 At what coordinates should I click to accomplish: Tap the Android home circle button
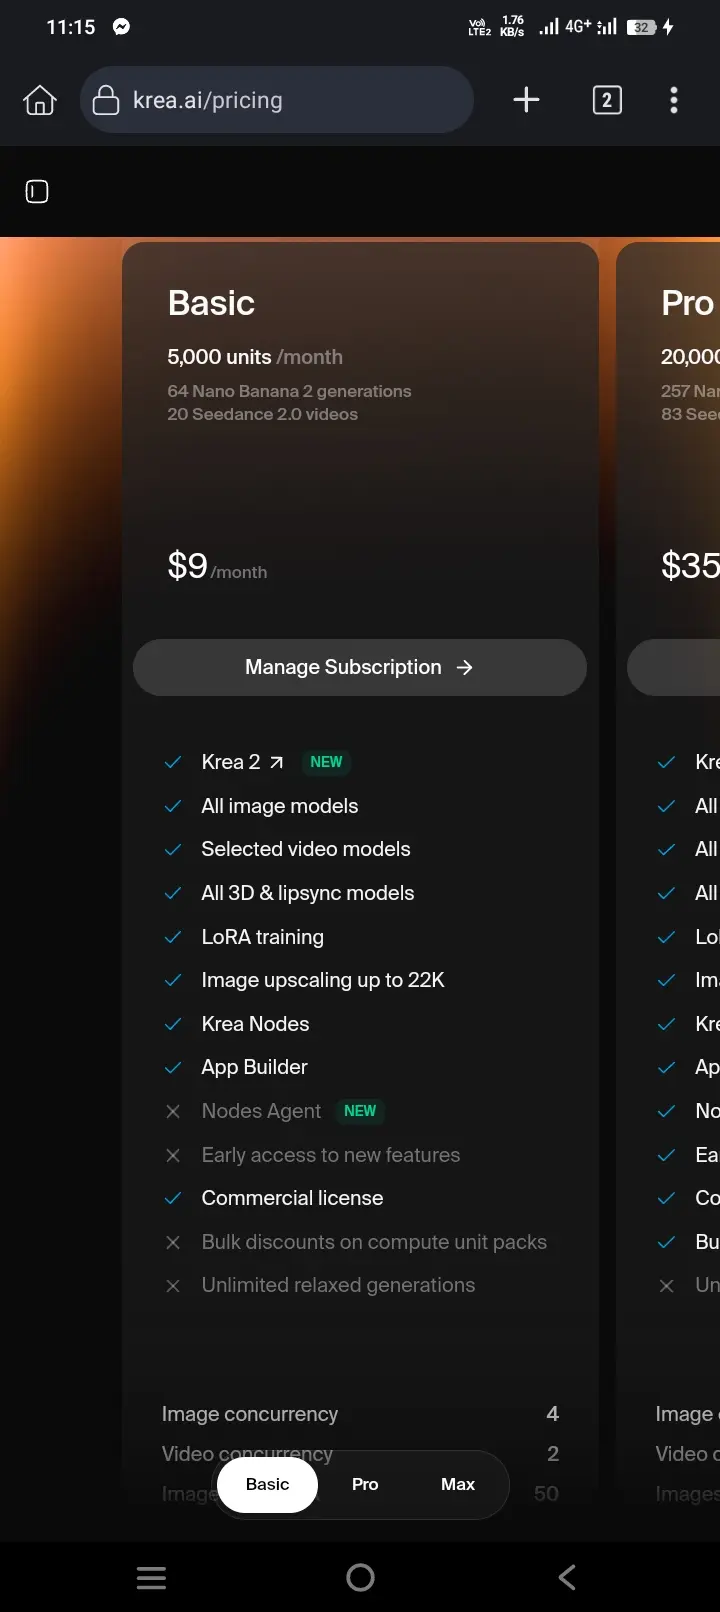coord(360,1578)
